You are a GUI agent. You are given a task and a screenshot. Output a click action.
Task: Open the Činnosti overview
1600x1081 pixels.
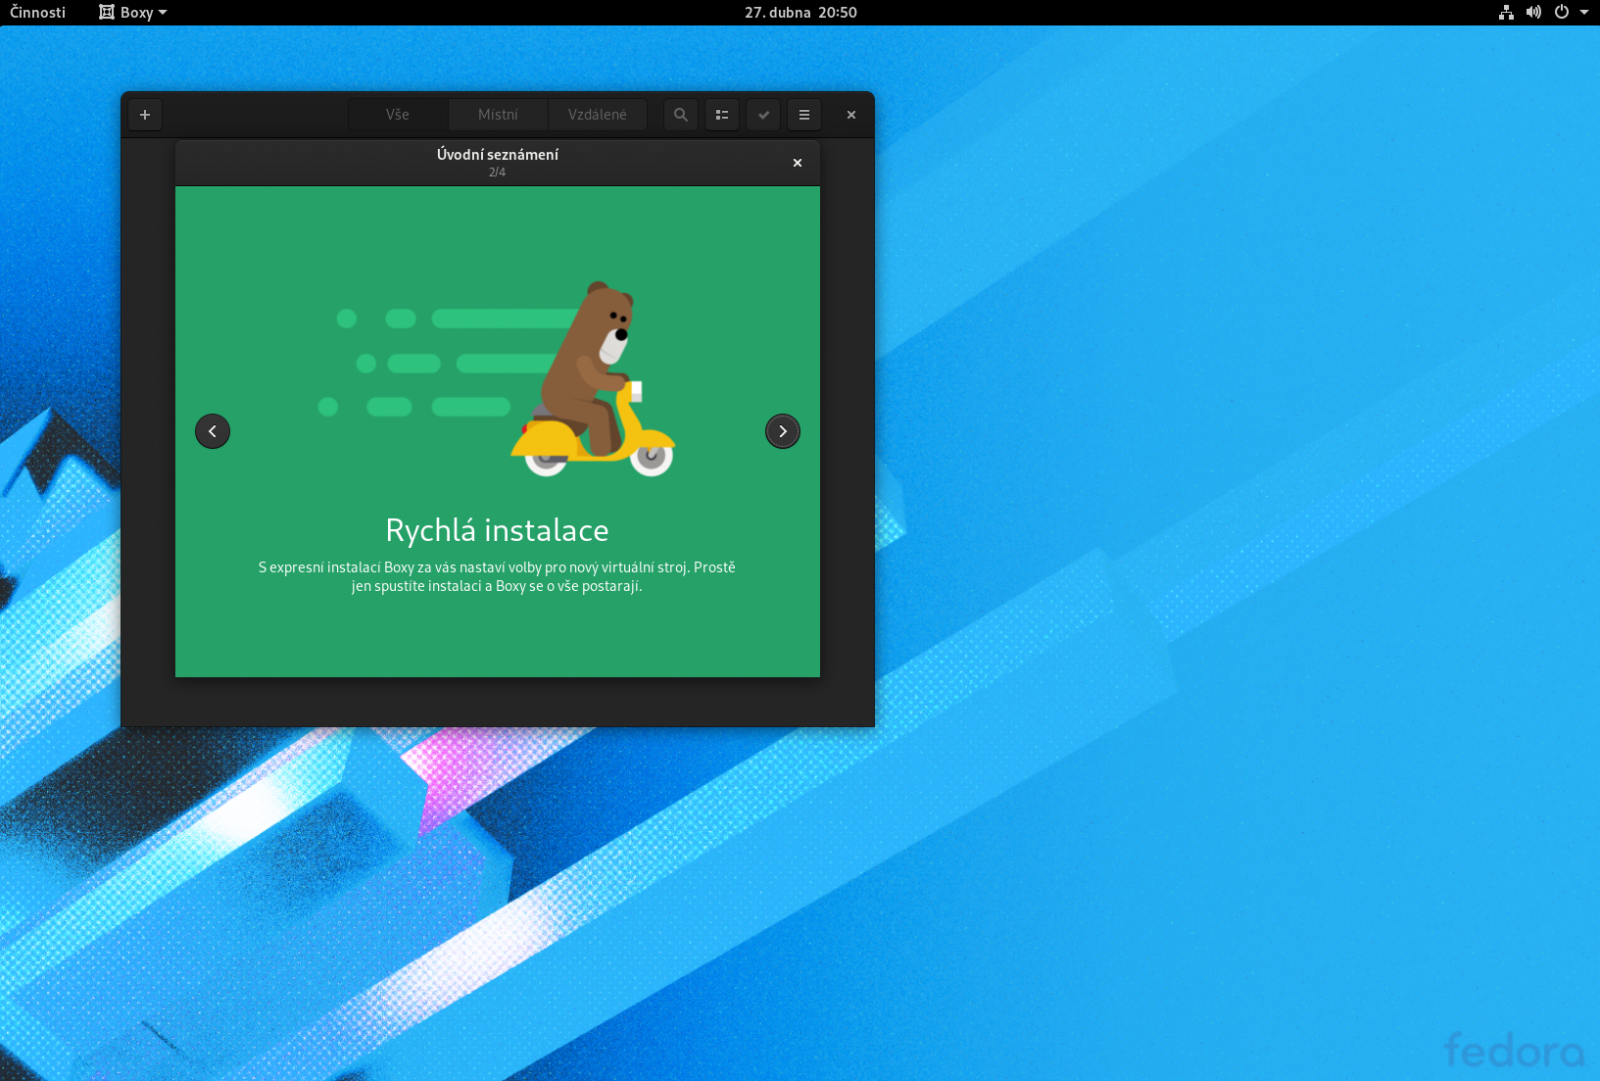coord(37,12)
